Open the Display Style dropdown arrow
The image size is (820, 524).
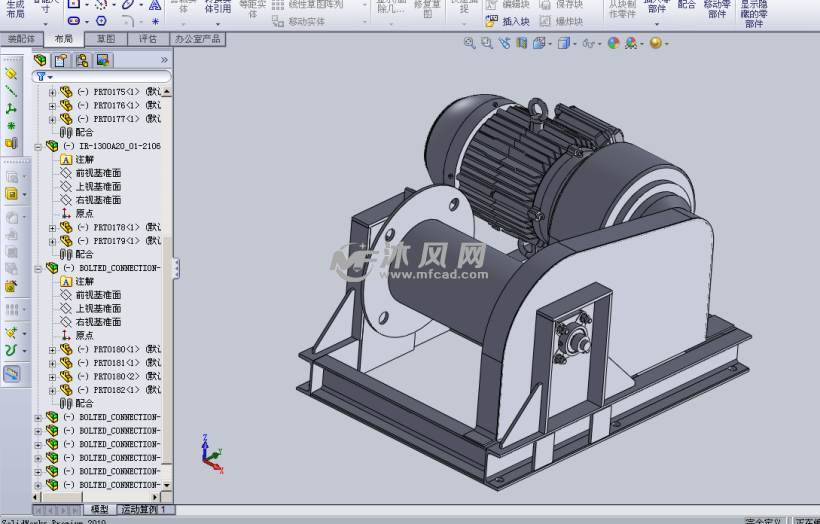click(x=575, y=44)
